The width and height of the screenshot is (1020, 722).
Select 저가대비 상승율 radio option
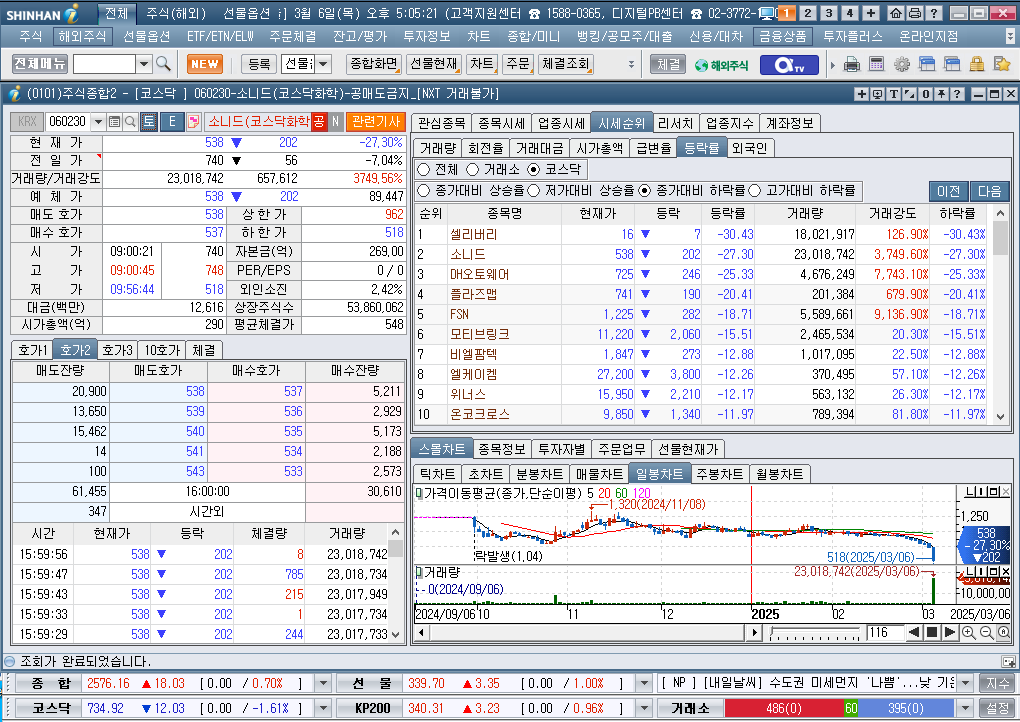(534, 191)
